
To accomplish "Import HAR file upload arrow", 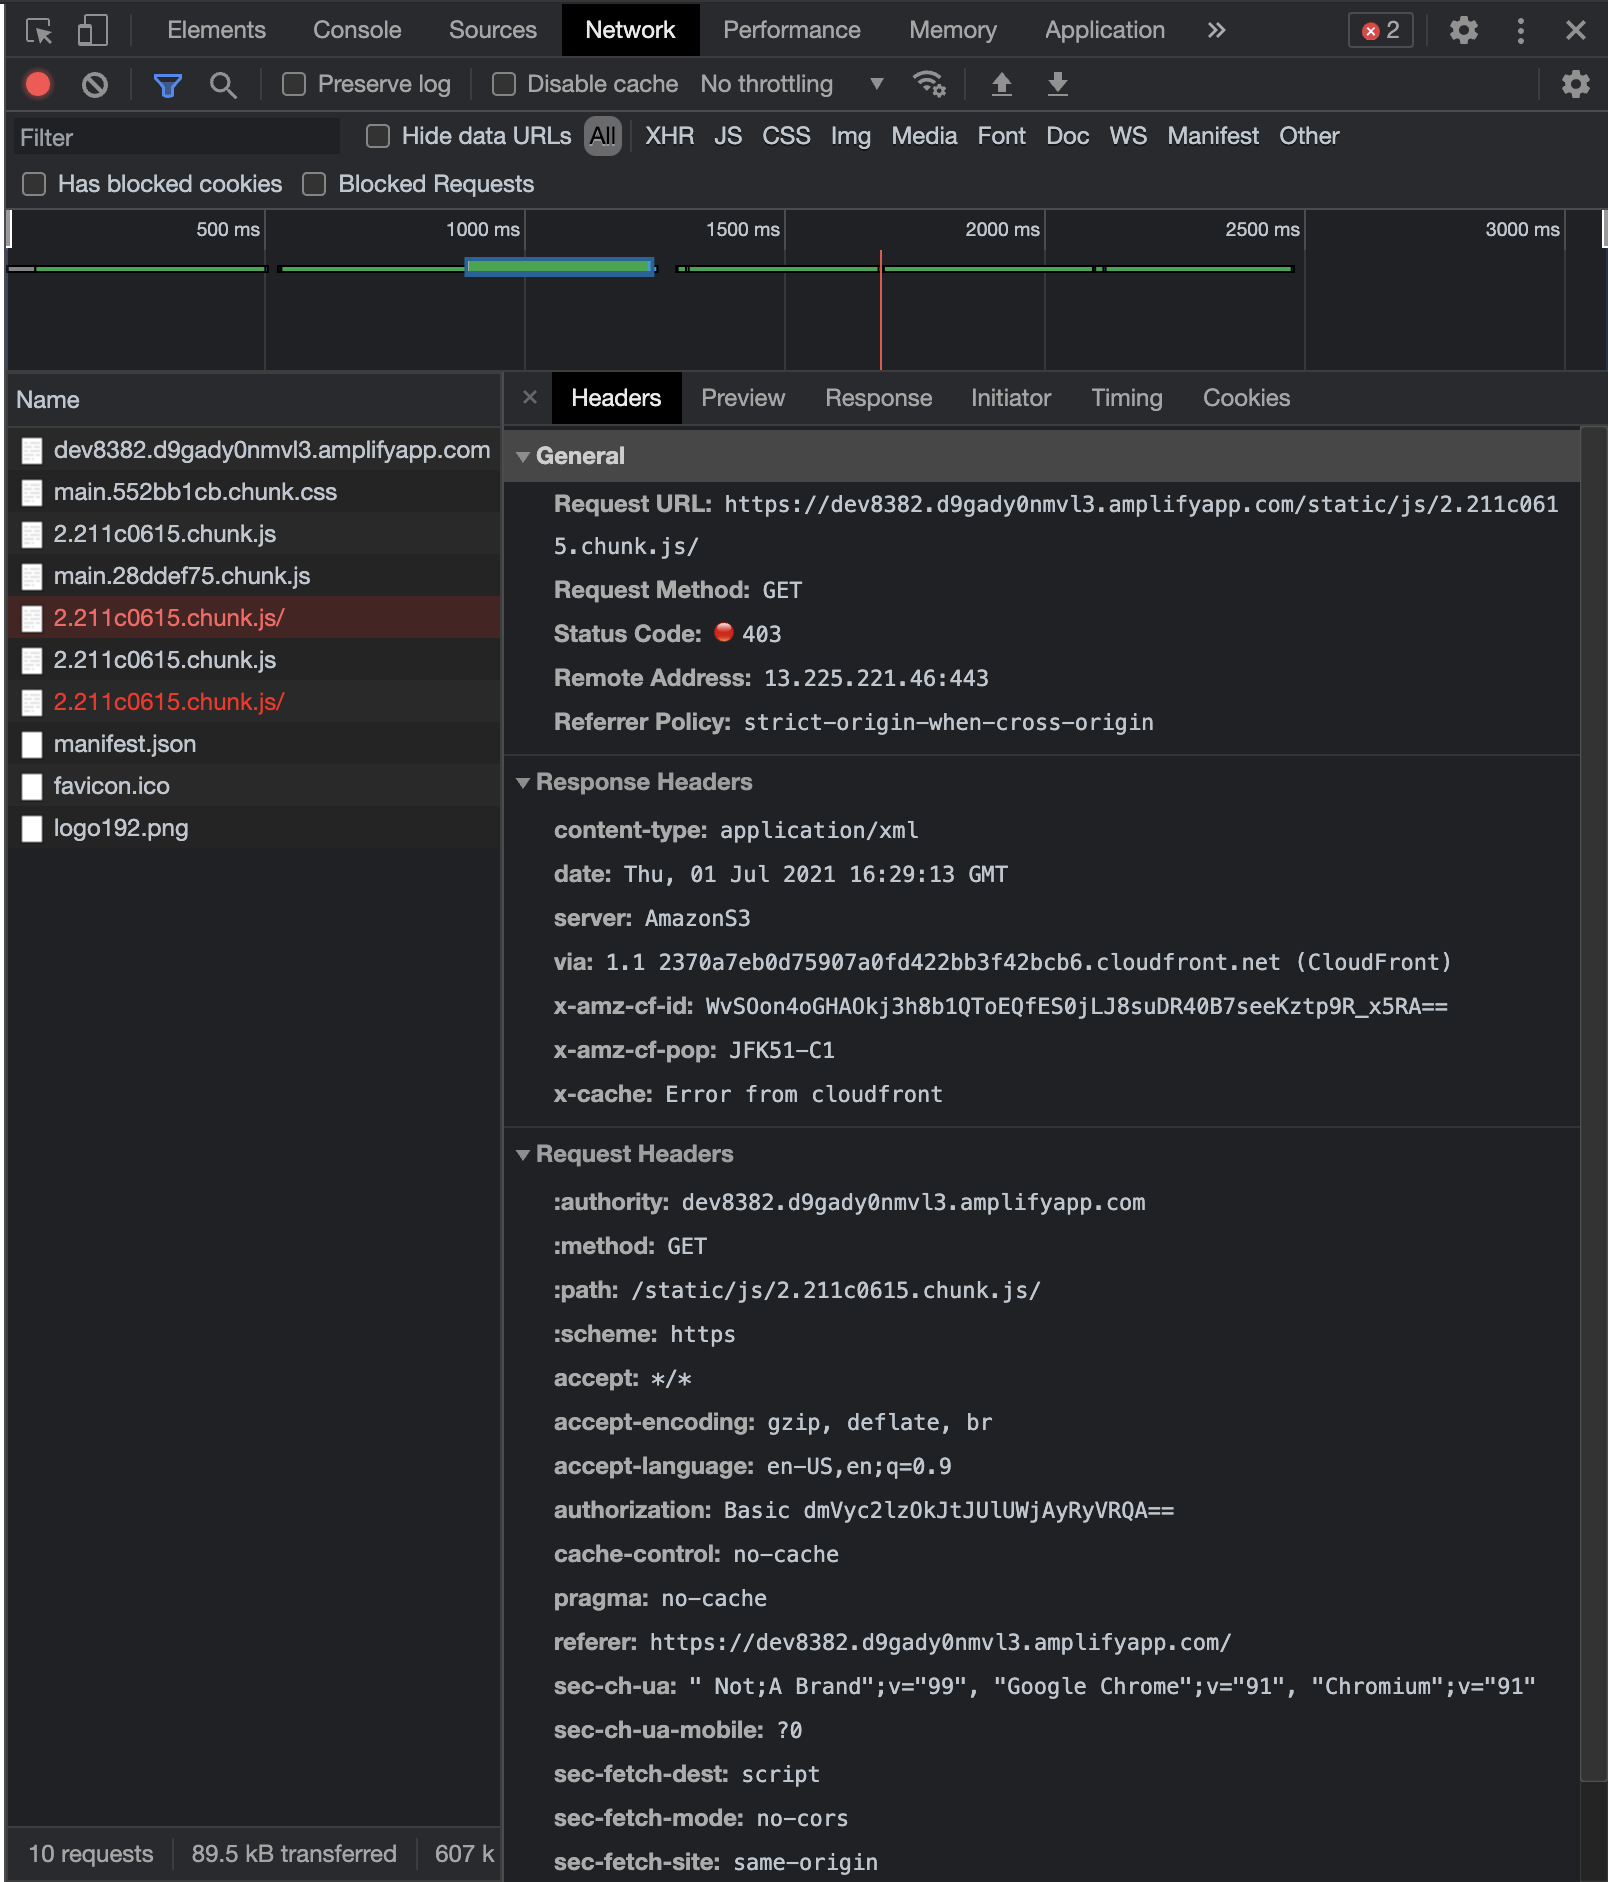I will click(x=1001, y=84).
